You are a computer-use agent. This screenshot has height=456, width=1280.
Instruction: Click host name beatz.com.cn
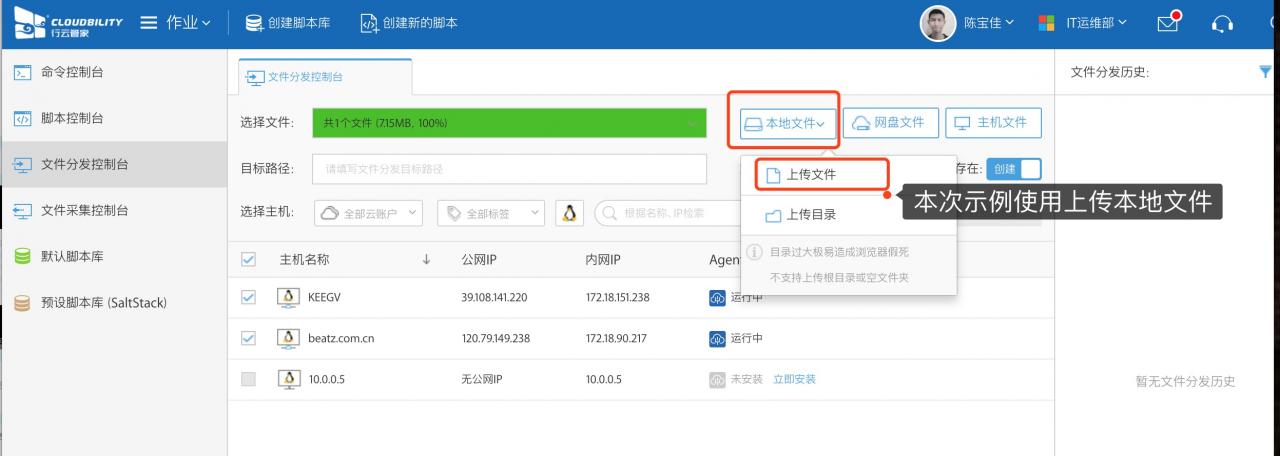(343, 338)
